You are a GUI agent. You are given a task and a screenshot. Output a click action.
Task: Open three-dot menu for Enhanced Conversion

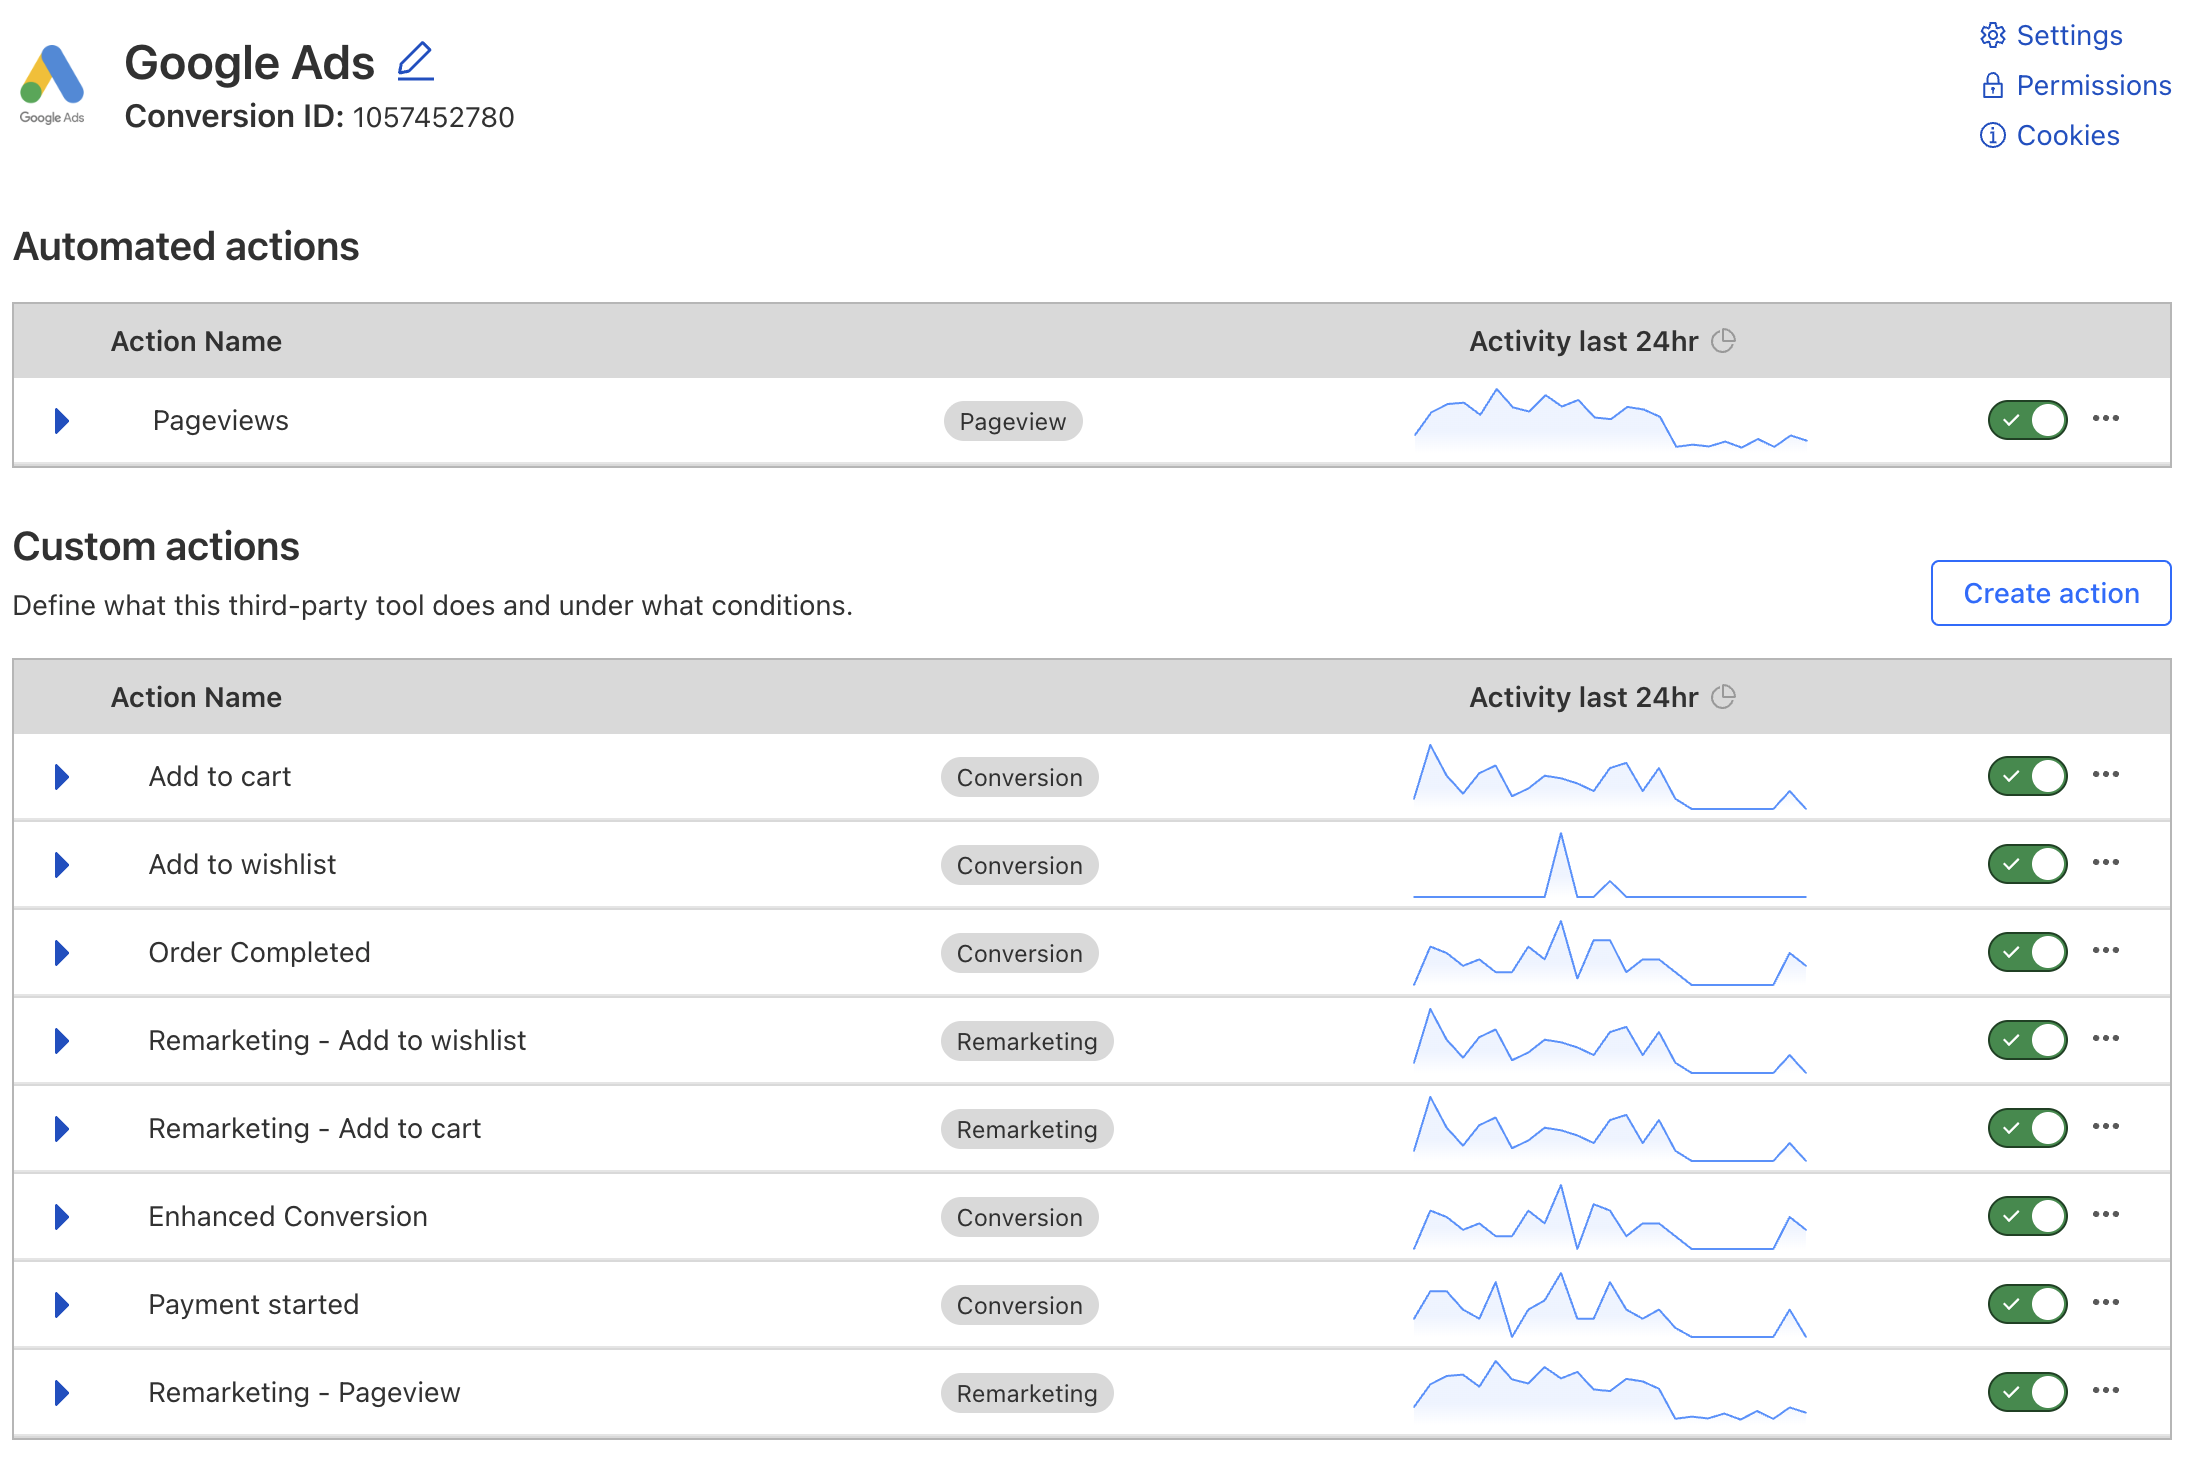(x=2105, y=1215)
